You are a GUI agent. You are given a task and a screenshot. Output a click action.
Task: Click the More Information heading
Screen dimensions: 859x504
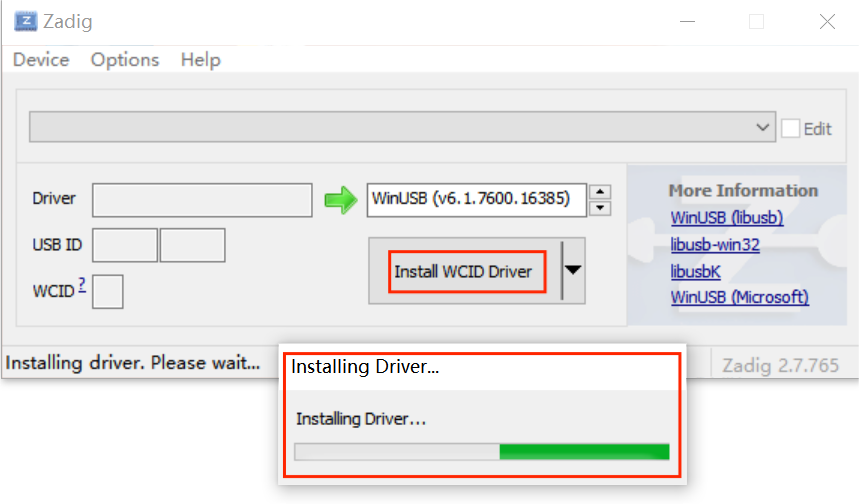tap(743, 191)
